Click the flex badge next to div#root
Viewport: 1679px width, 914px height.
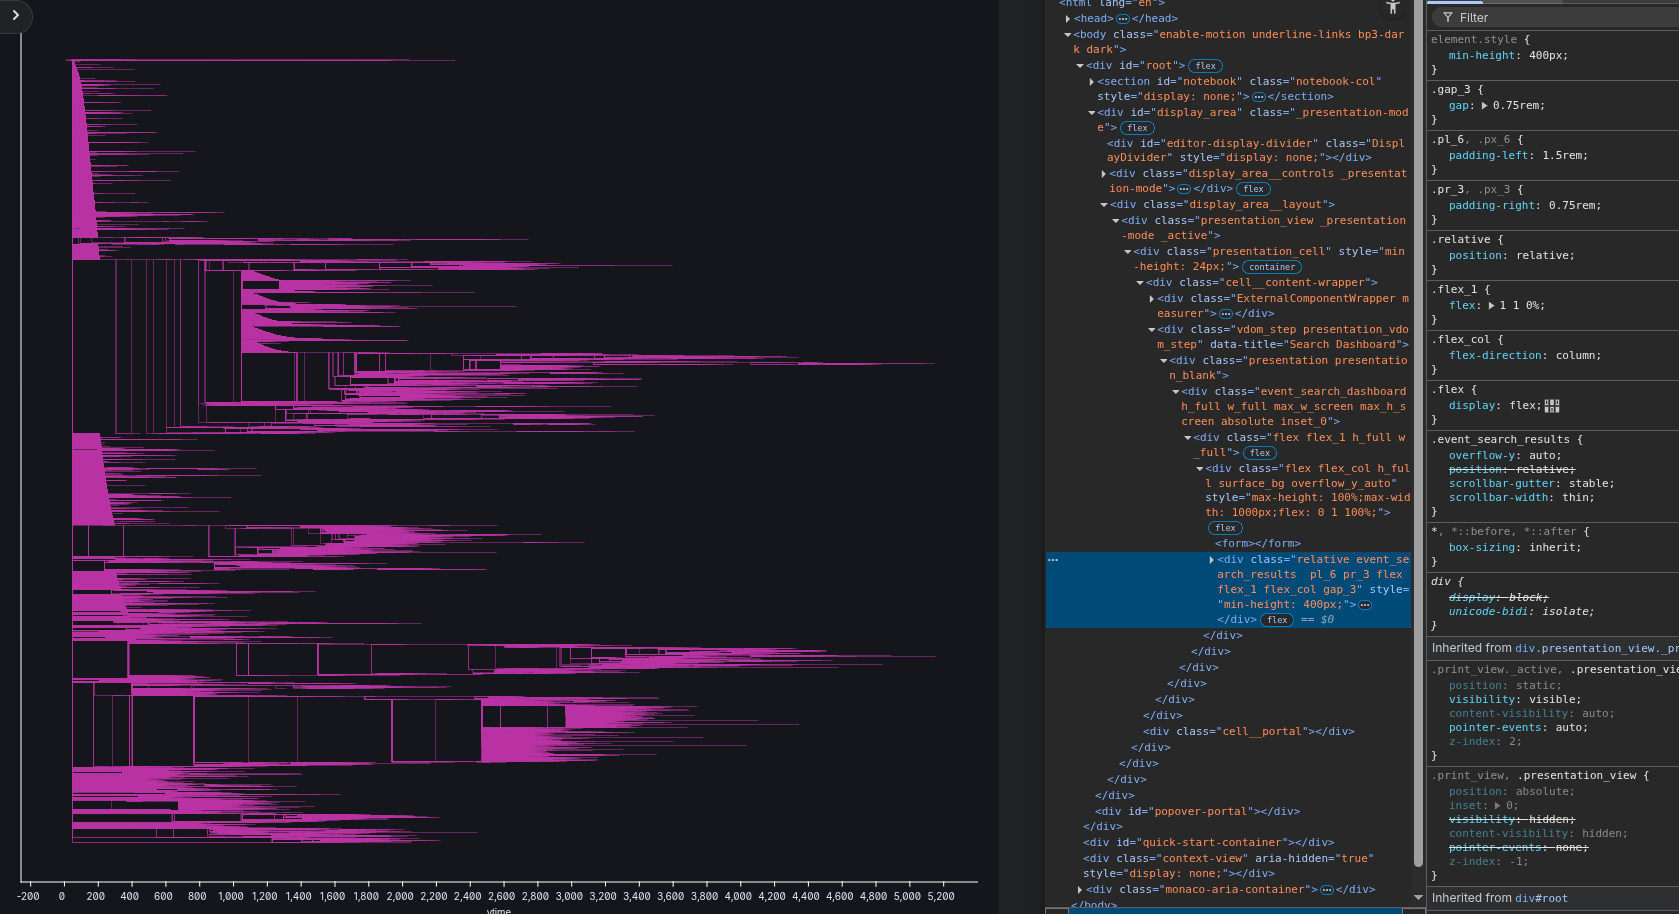point(1206,66)
